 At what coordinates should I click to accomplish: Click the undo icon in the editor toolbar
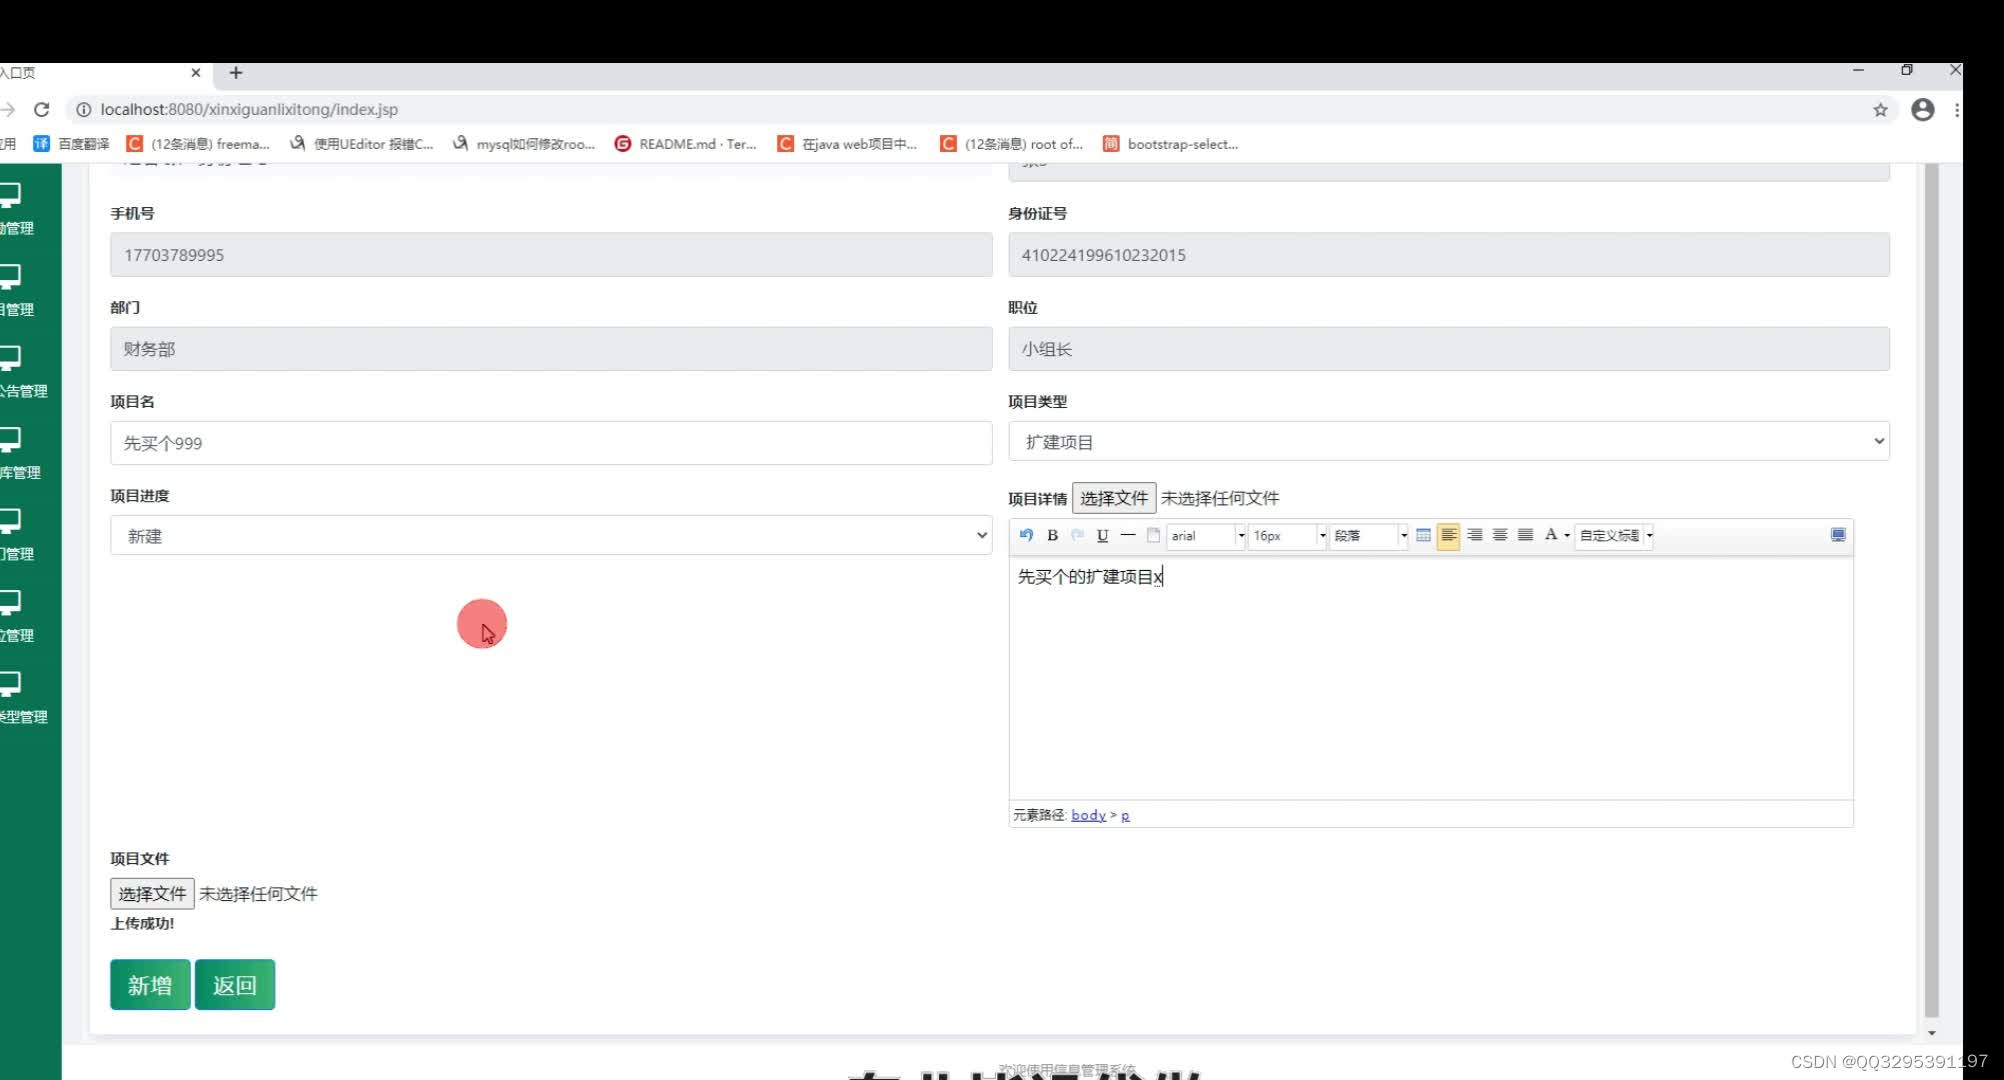[x=1026, y=535]
